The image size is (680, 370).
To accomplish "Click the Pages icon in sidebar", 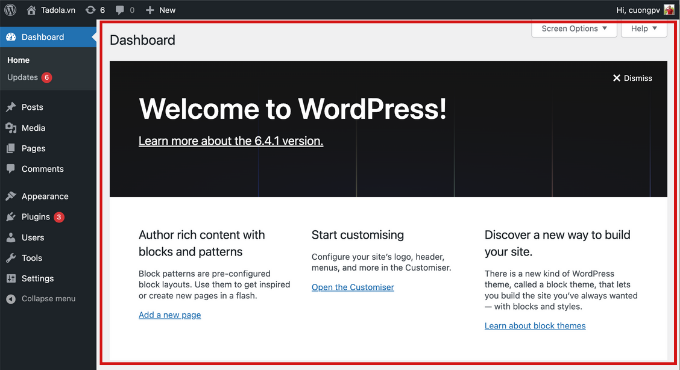I will click(x=11, y=148).
